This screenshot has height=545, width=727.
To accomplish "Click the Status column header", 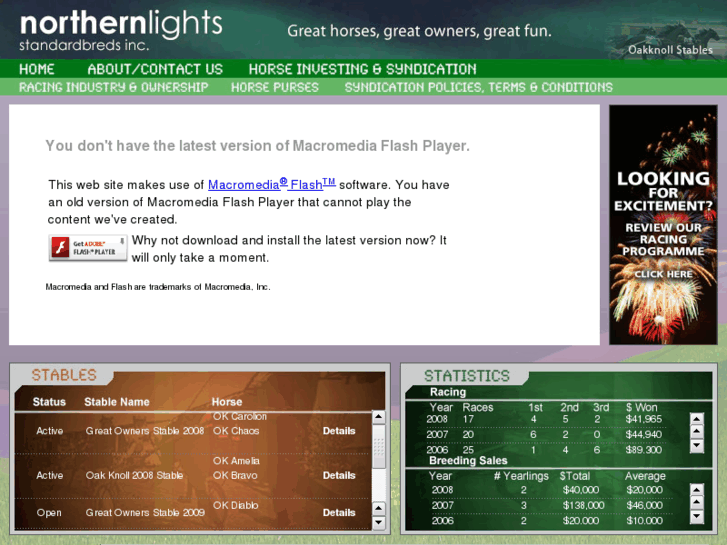I will pyautogui.click(x=49, y=402).
